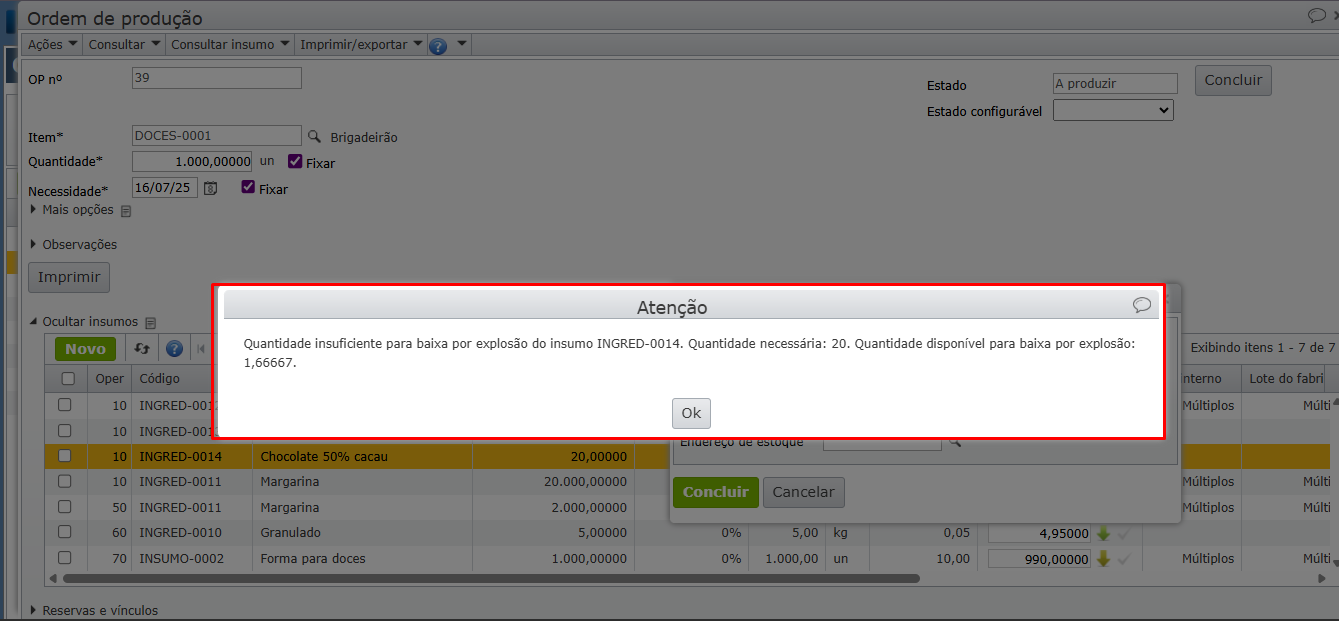This screenshot has height=621, width=1339.
Task: Click the Necessidade date field
Action: pyautogui.click(x=165, y=187)
